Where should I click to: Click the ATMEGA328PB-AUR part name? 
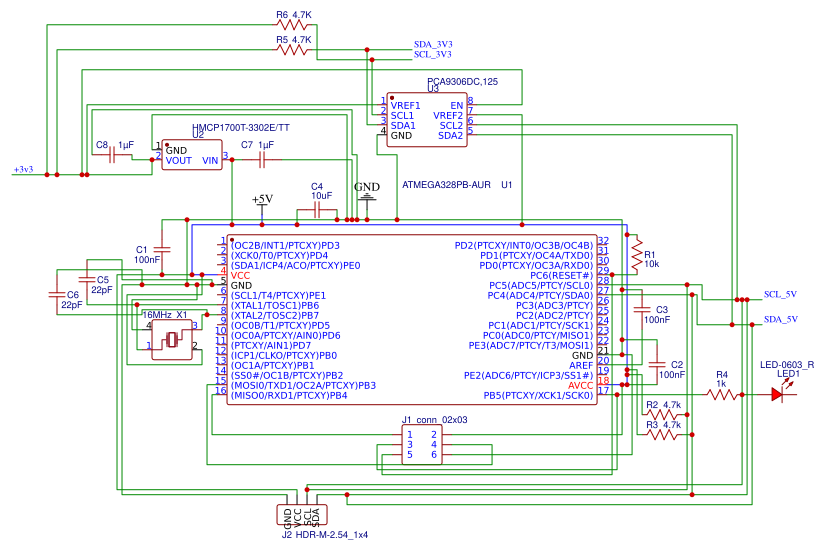(x=446, y=185)
